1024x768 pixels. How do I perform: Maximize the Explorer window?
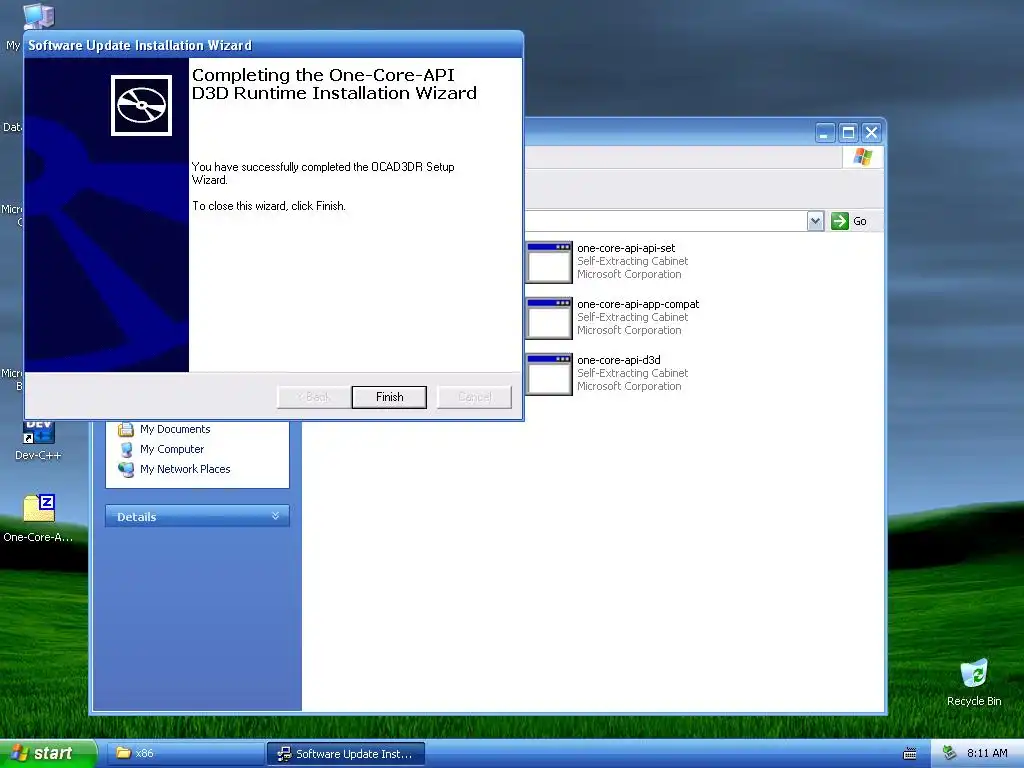click(x=848, y=133)
